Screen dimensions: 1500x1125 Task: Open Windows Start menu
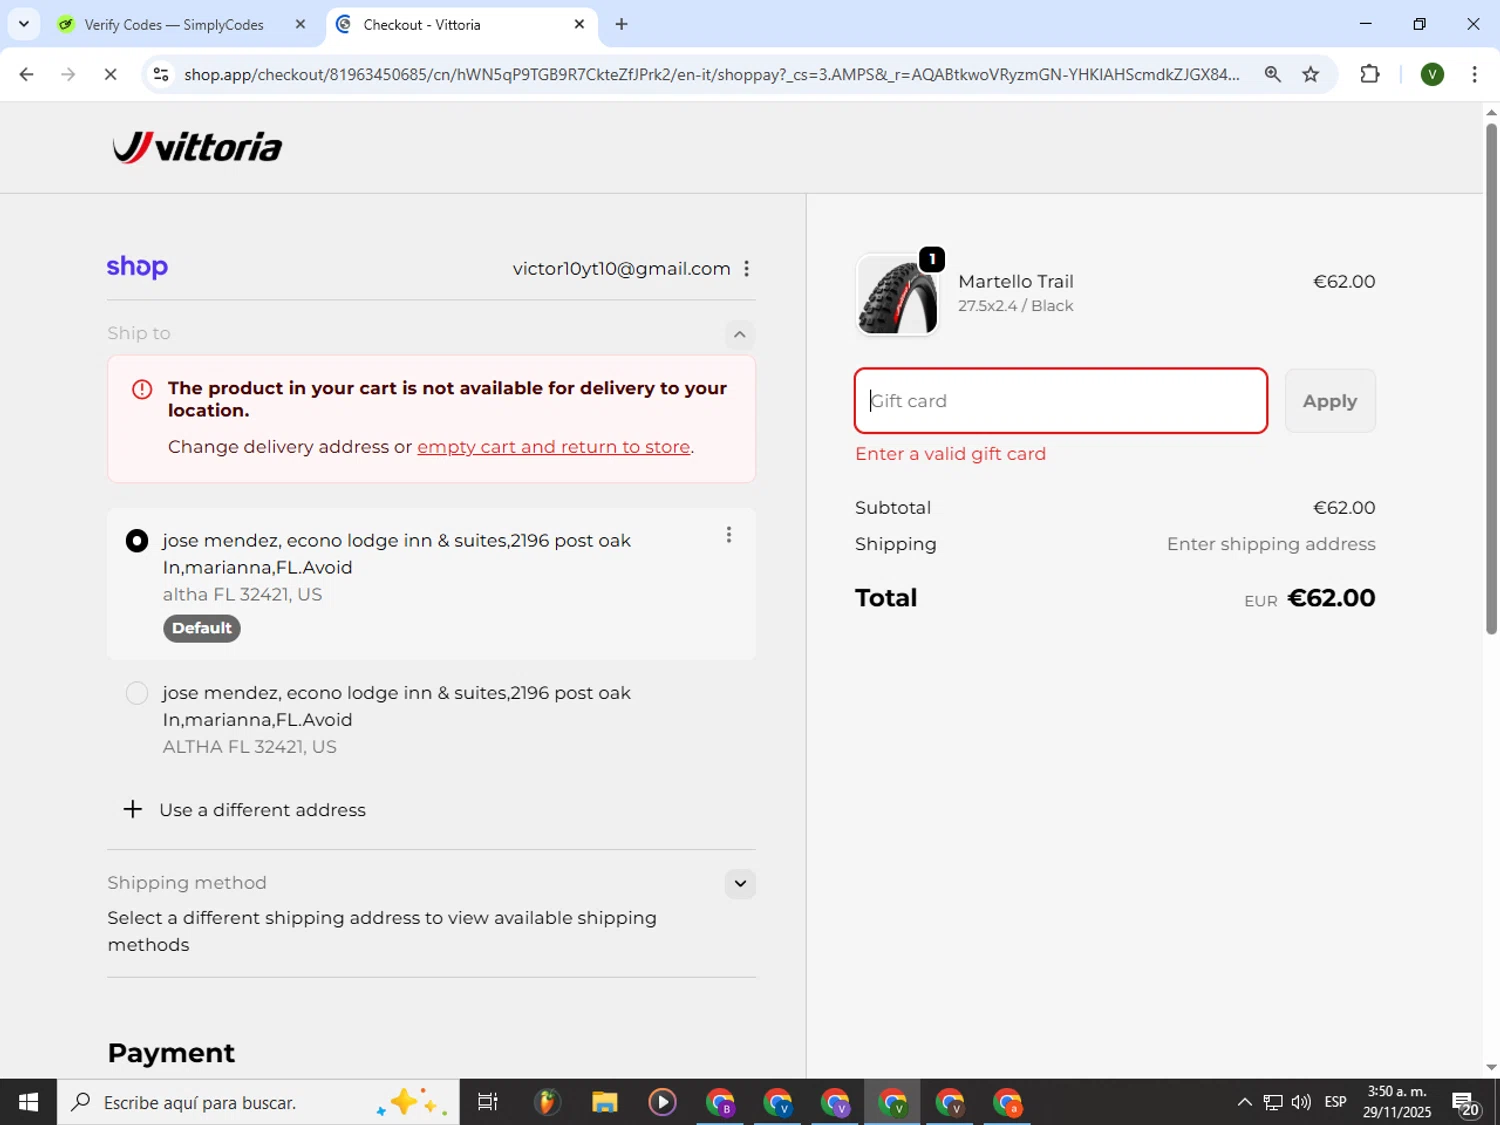pyautogui.click(x=28, y=1102)
